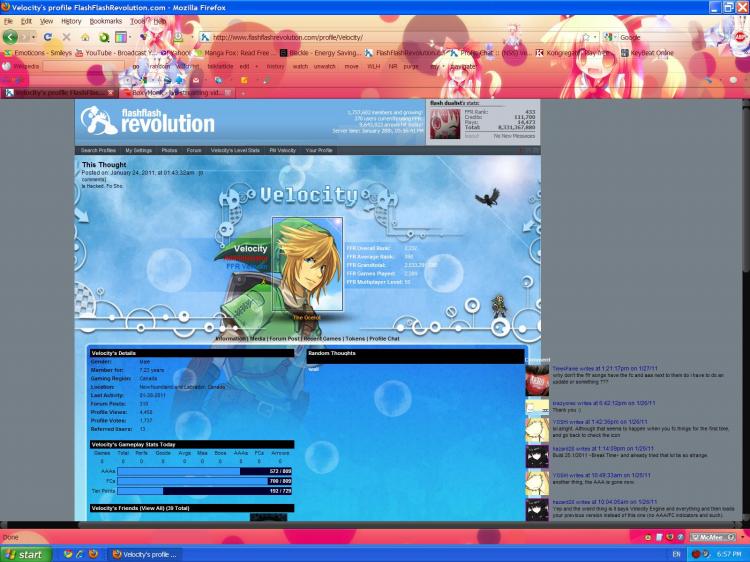Go to the Home page icon
The width and height of the screenshot is (750, 562).
[x=85, y=37]
